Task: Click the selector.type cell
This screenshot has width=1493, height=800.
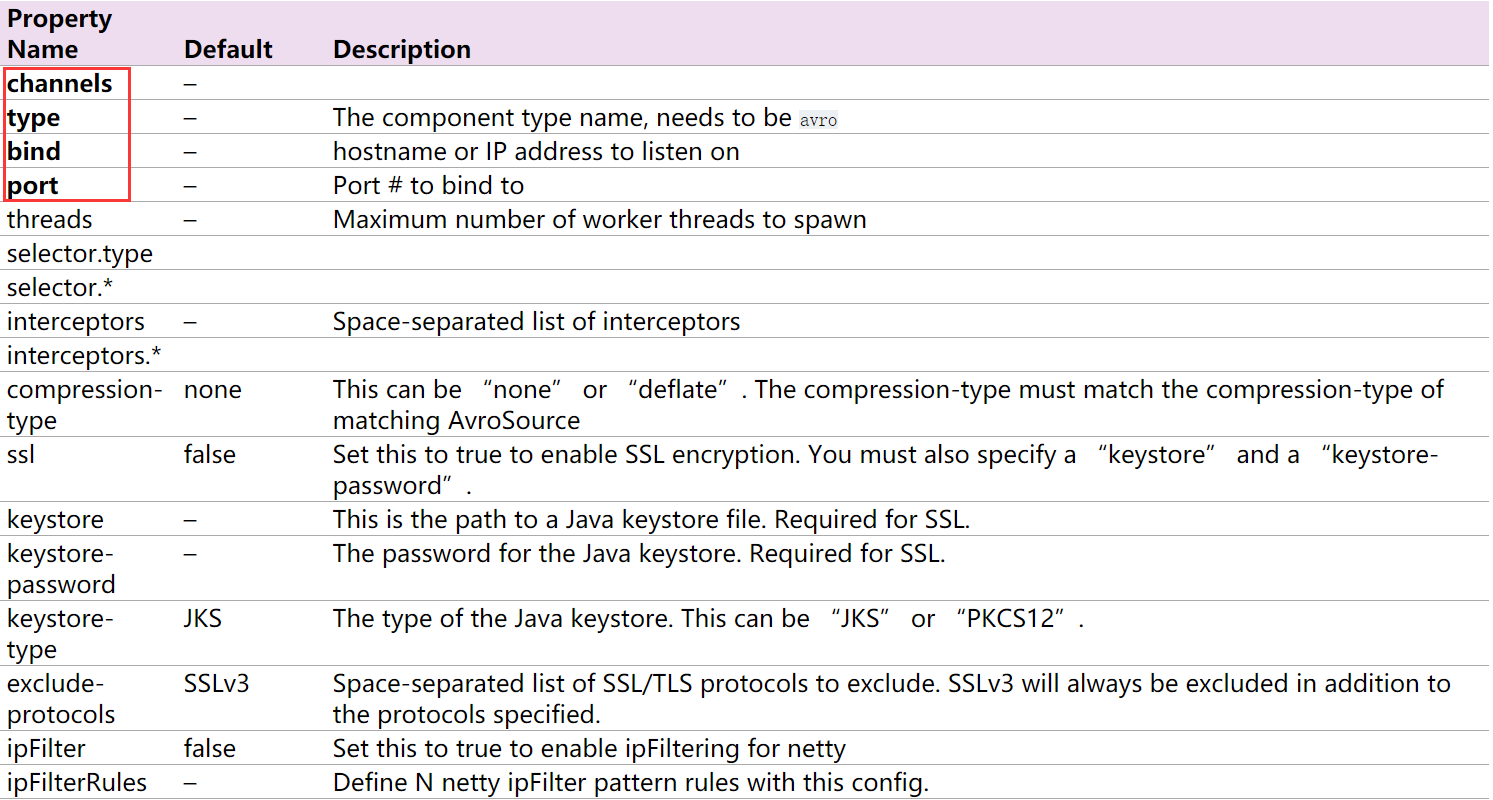Action: [x=79, y=253]
